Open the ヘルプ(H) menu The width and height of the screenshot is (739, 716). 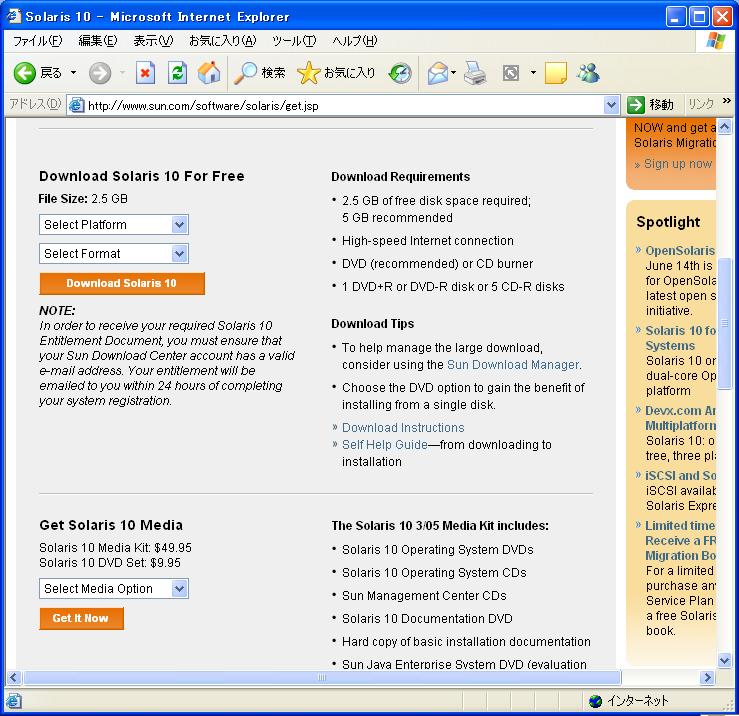(355, 41)
